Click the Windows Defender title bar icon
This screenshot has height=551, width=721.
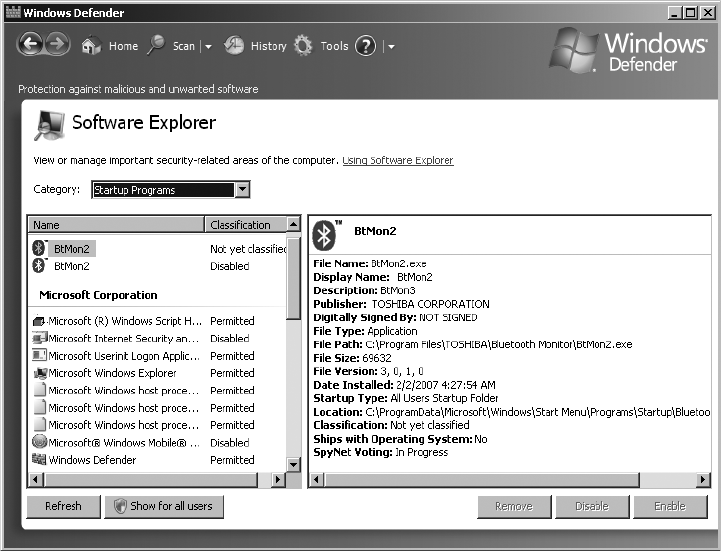(x=13, y=12)
